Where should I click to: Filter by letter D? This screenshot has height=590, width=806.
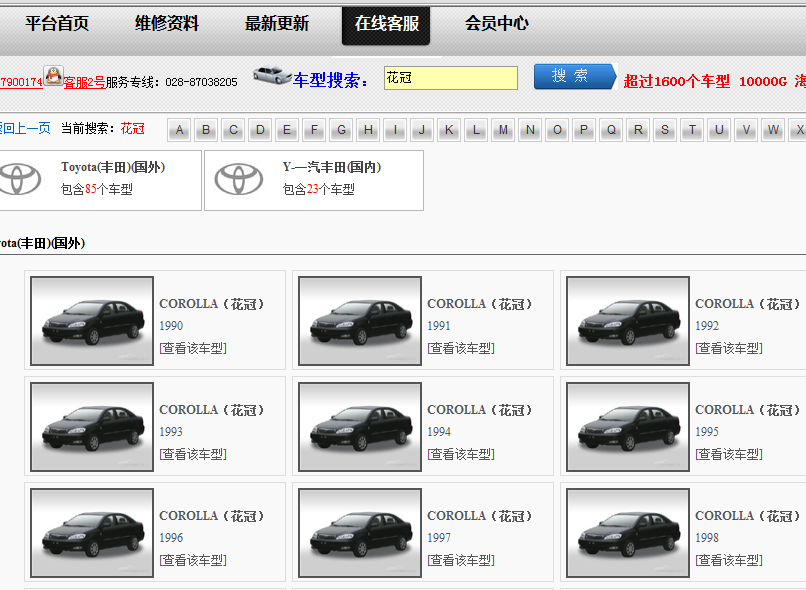click(260, 130)
